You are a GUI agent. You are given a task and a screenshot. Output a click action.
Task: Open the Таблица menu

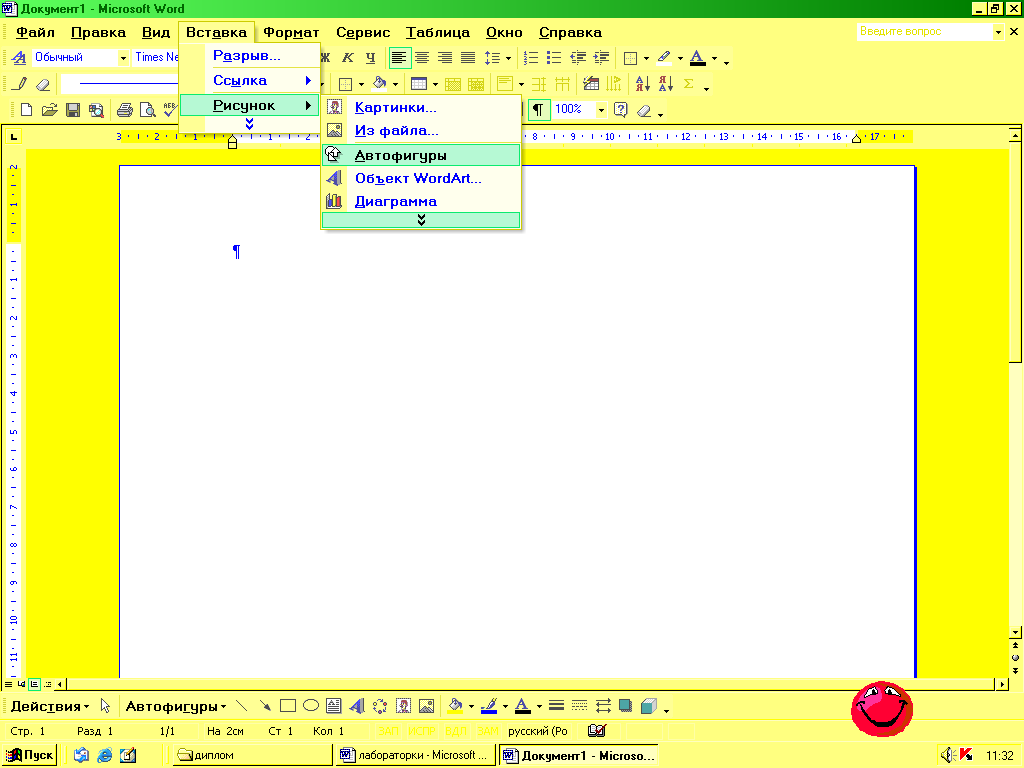(438, 33)
